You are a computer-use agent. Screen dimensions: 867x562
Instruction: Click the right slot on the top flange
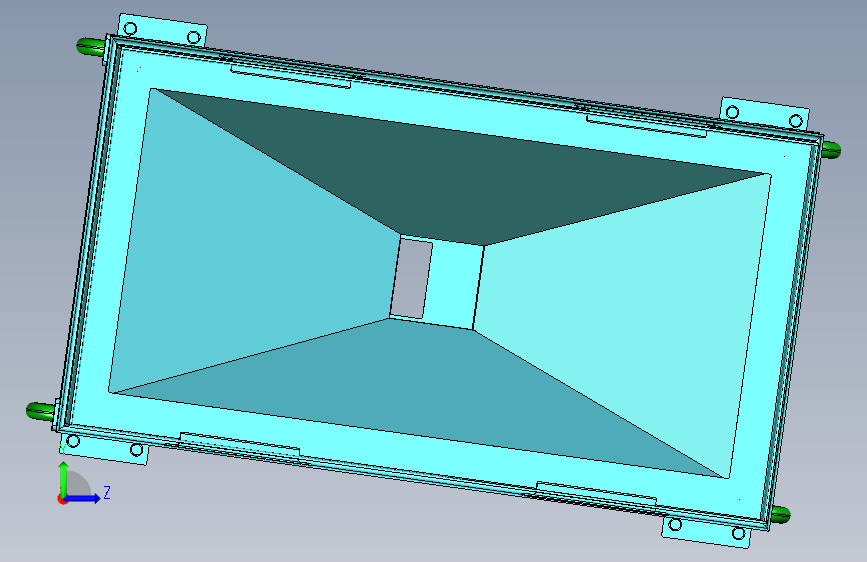pos(646,126)
